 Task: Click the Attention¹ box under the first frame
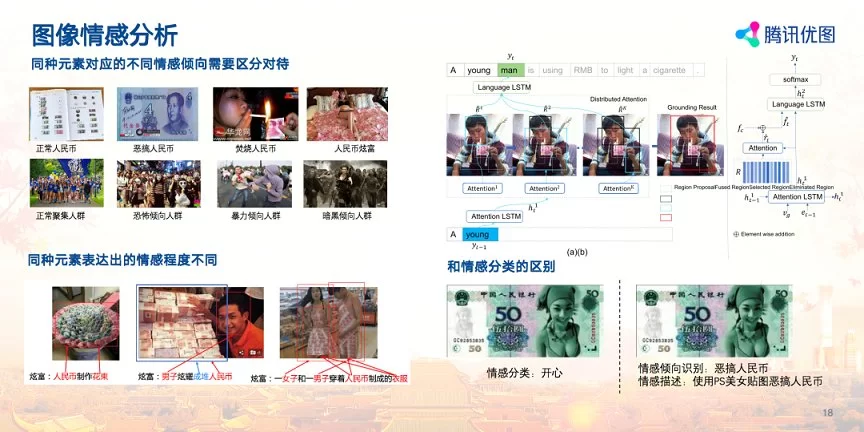coord(483,188)
